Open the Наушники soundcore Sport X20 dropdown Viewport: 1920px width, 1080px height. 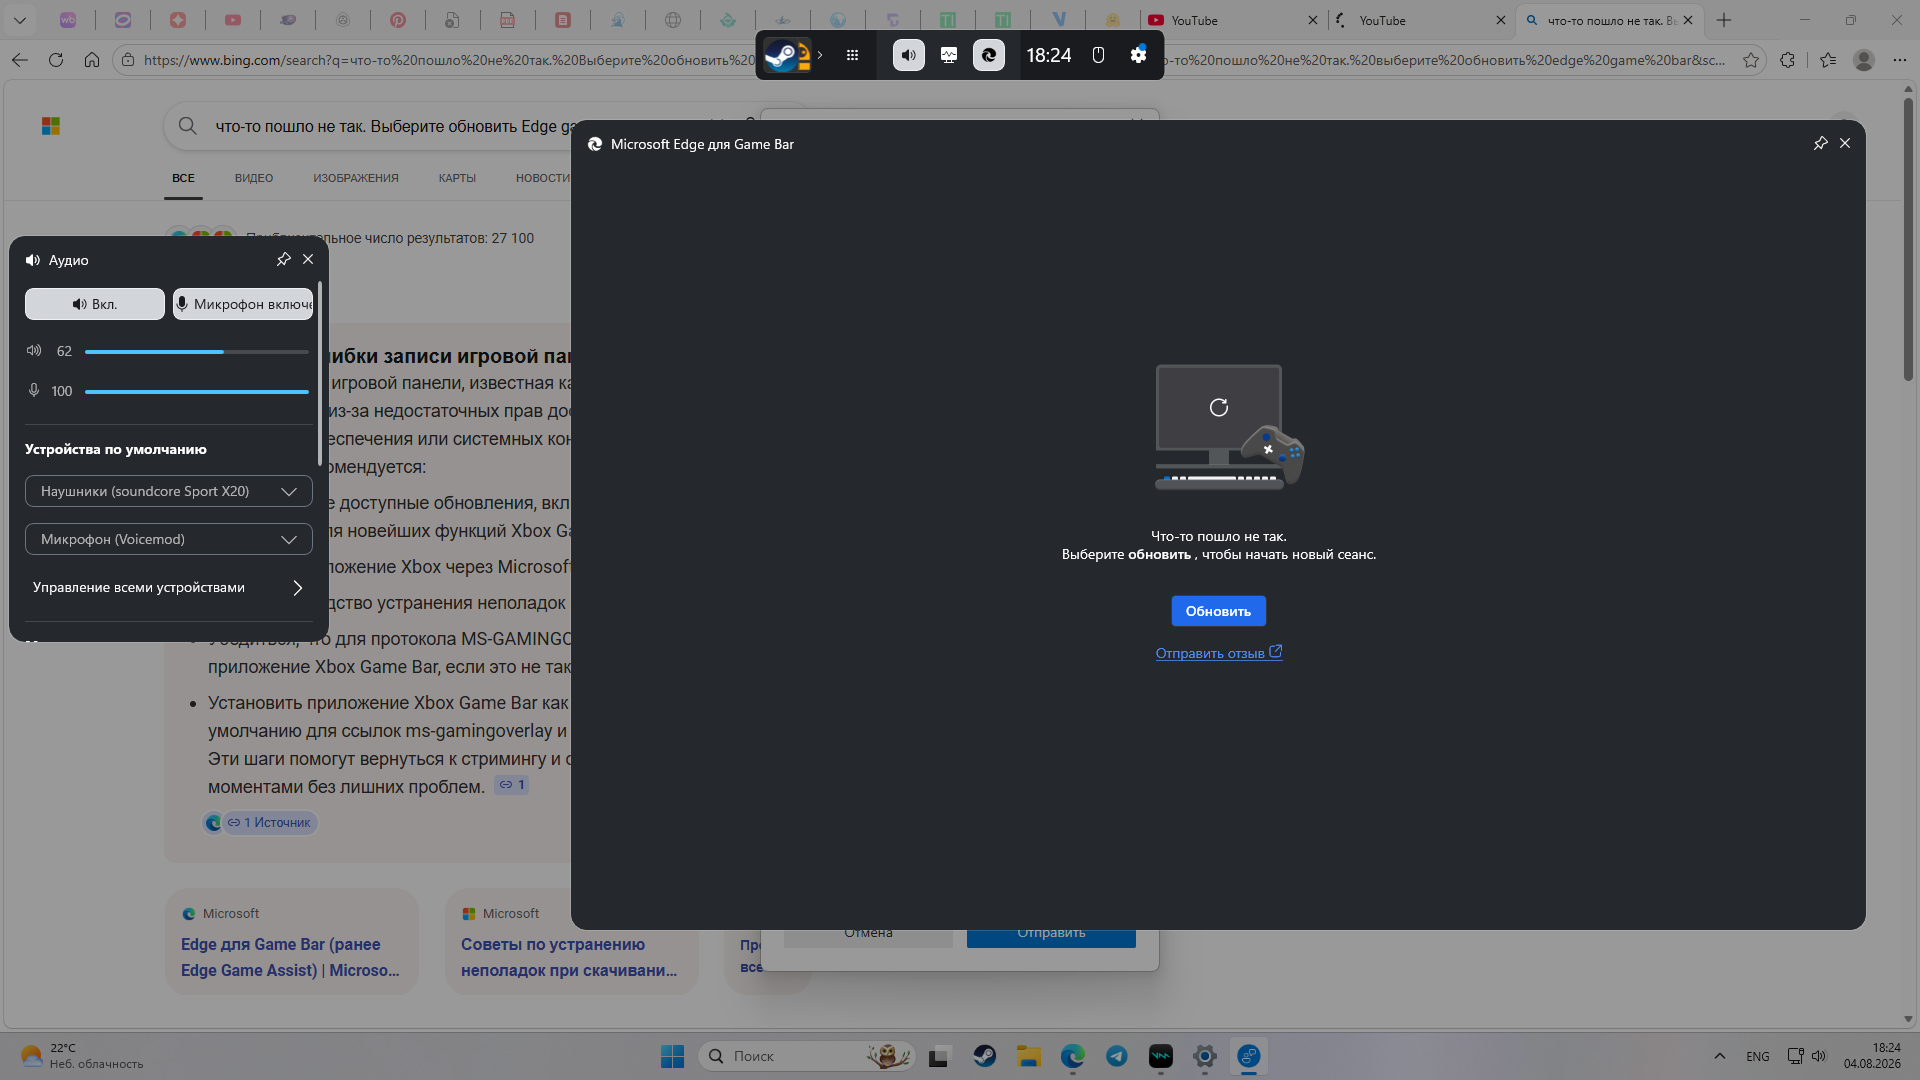click(x=169, y=491)
